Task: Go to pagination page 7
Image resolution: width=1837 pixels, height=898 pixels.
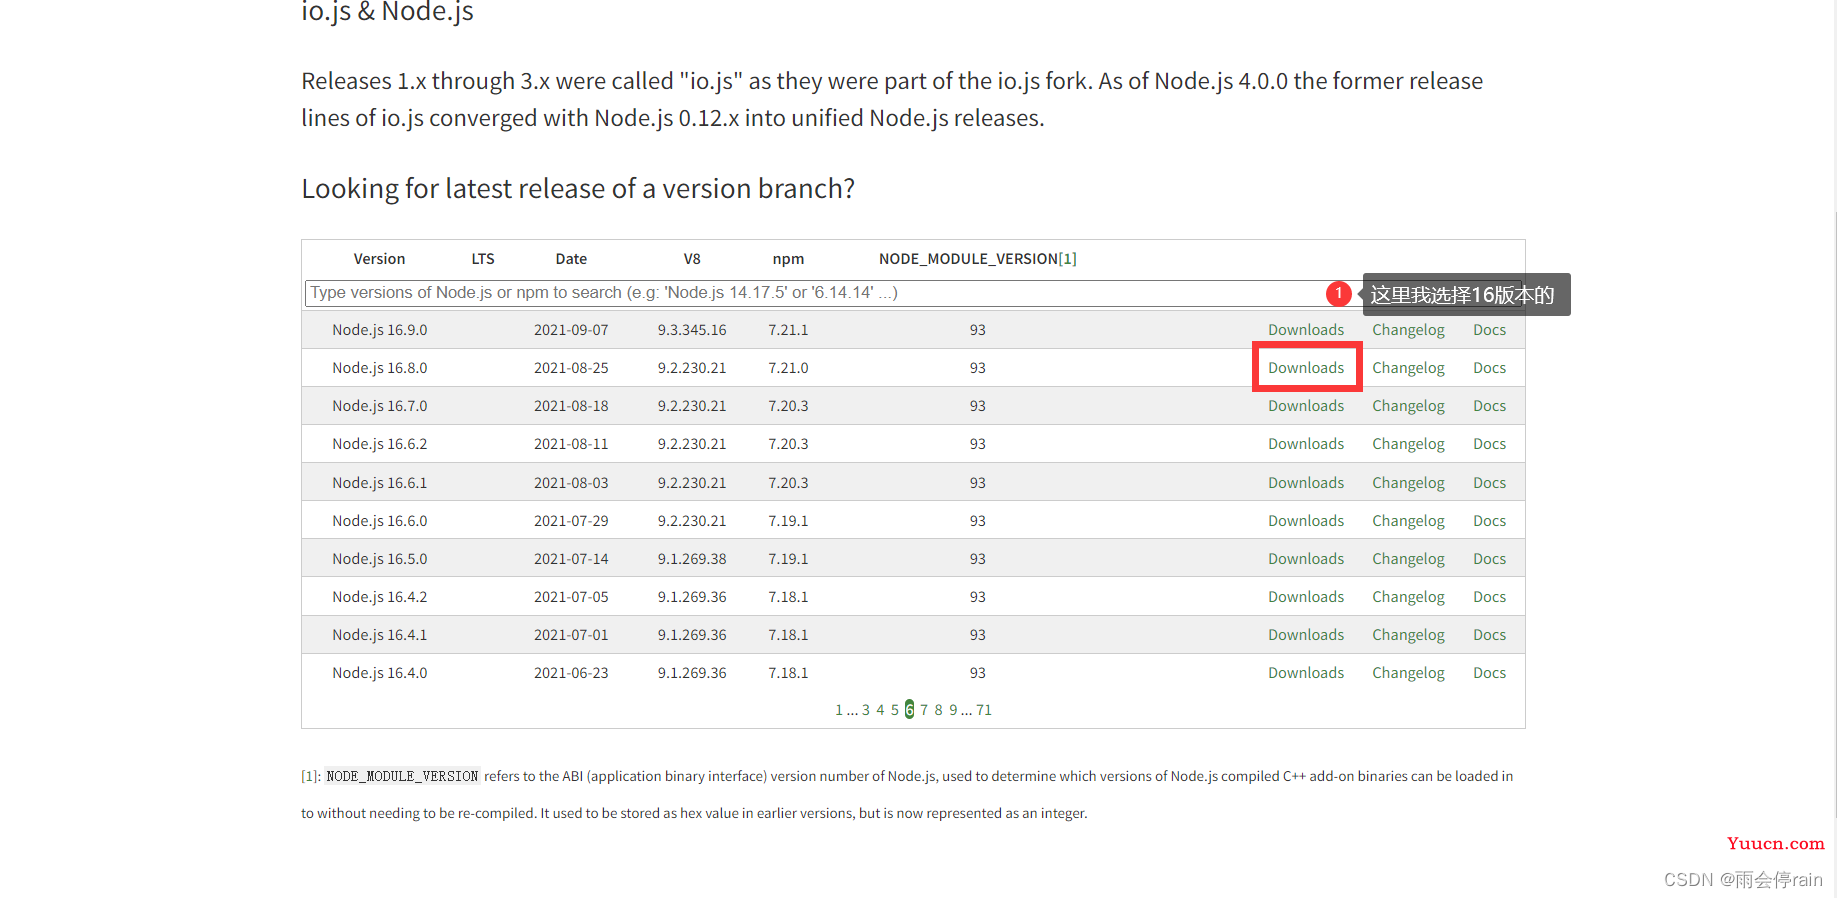Action: click(924, 710)
